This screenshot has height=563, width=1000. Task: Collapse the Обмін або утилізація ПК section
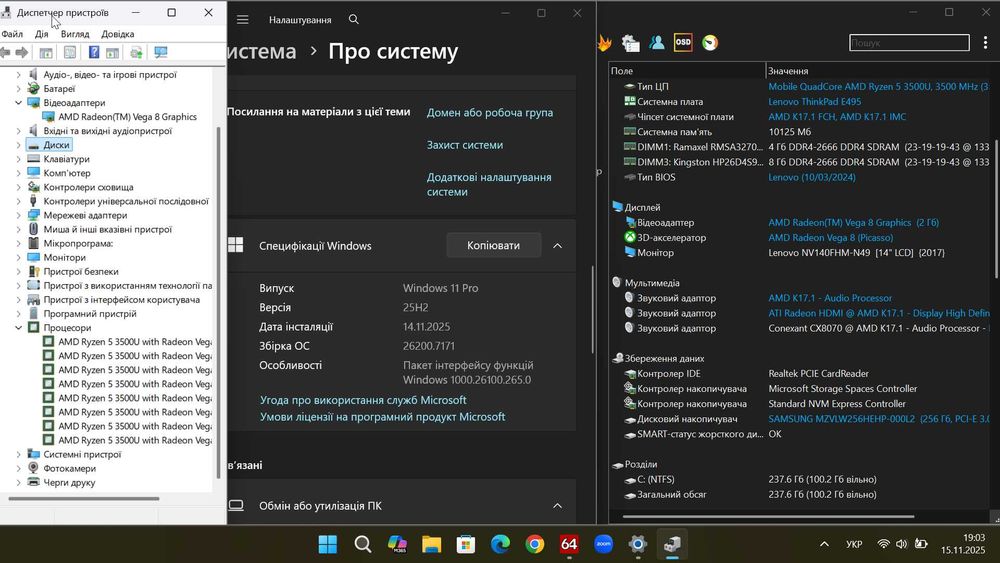[x=557, y=506]
